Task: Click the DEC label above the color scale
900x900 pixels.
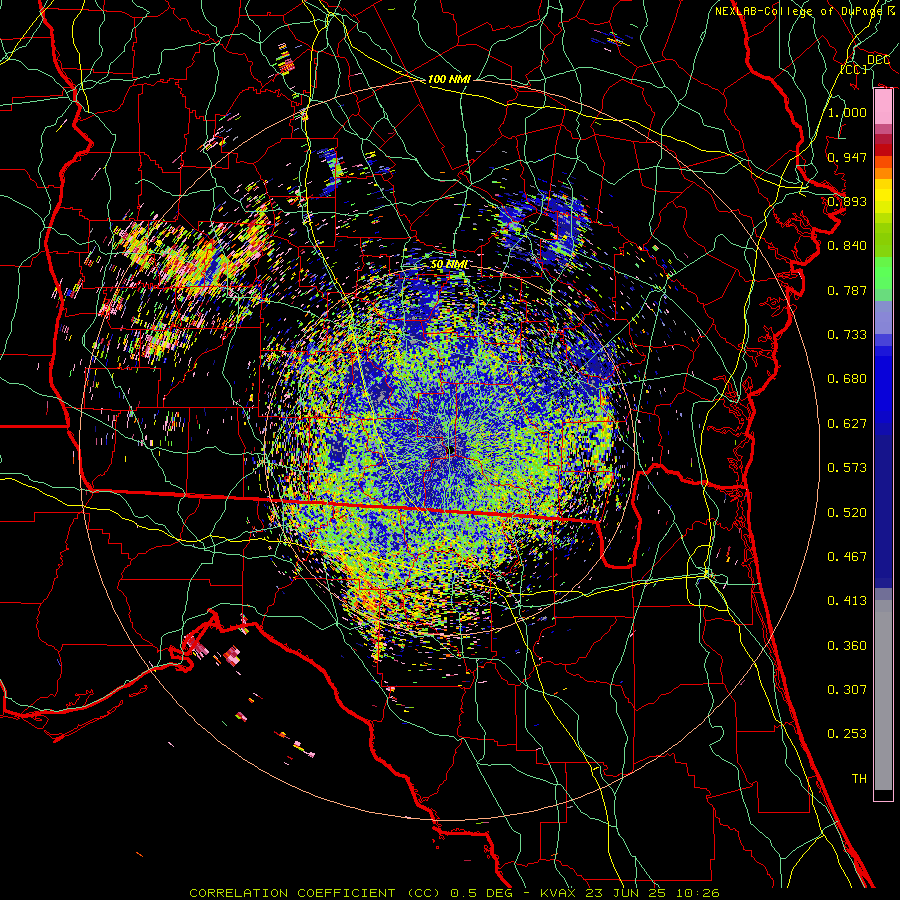Action: (x=878, y=60)
